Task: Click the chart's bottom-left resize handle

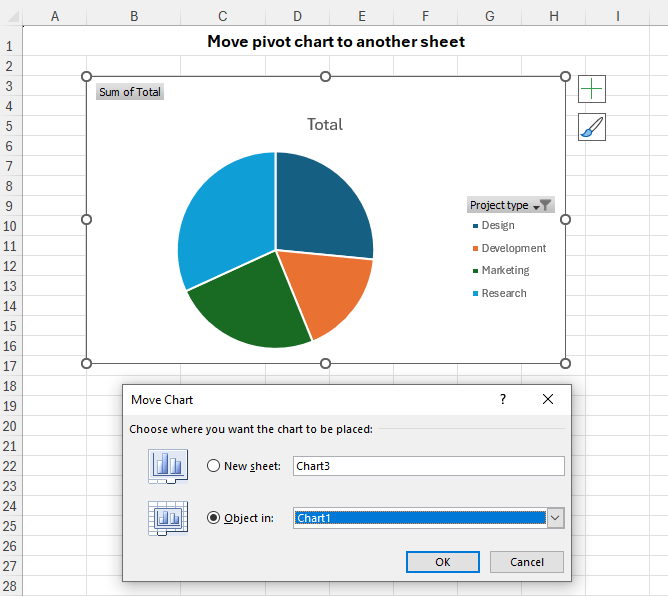Action: click(x=86, y=363)
